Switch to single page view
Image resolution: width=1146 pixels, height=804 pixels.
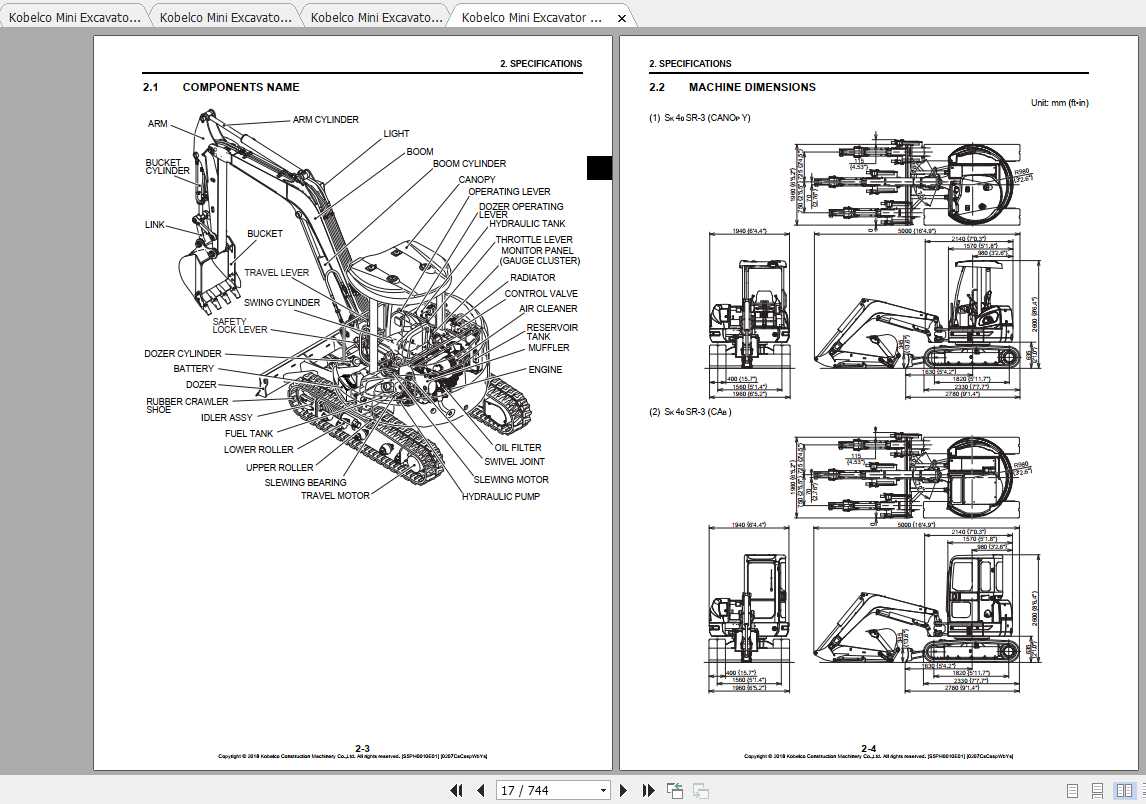(x=1072, y=790)
